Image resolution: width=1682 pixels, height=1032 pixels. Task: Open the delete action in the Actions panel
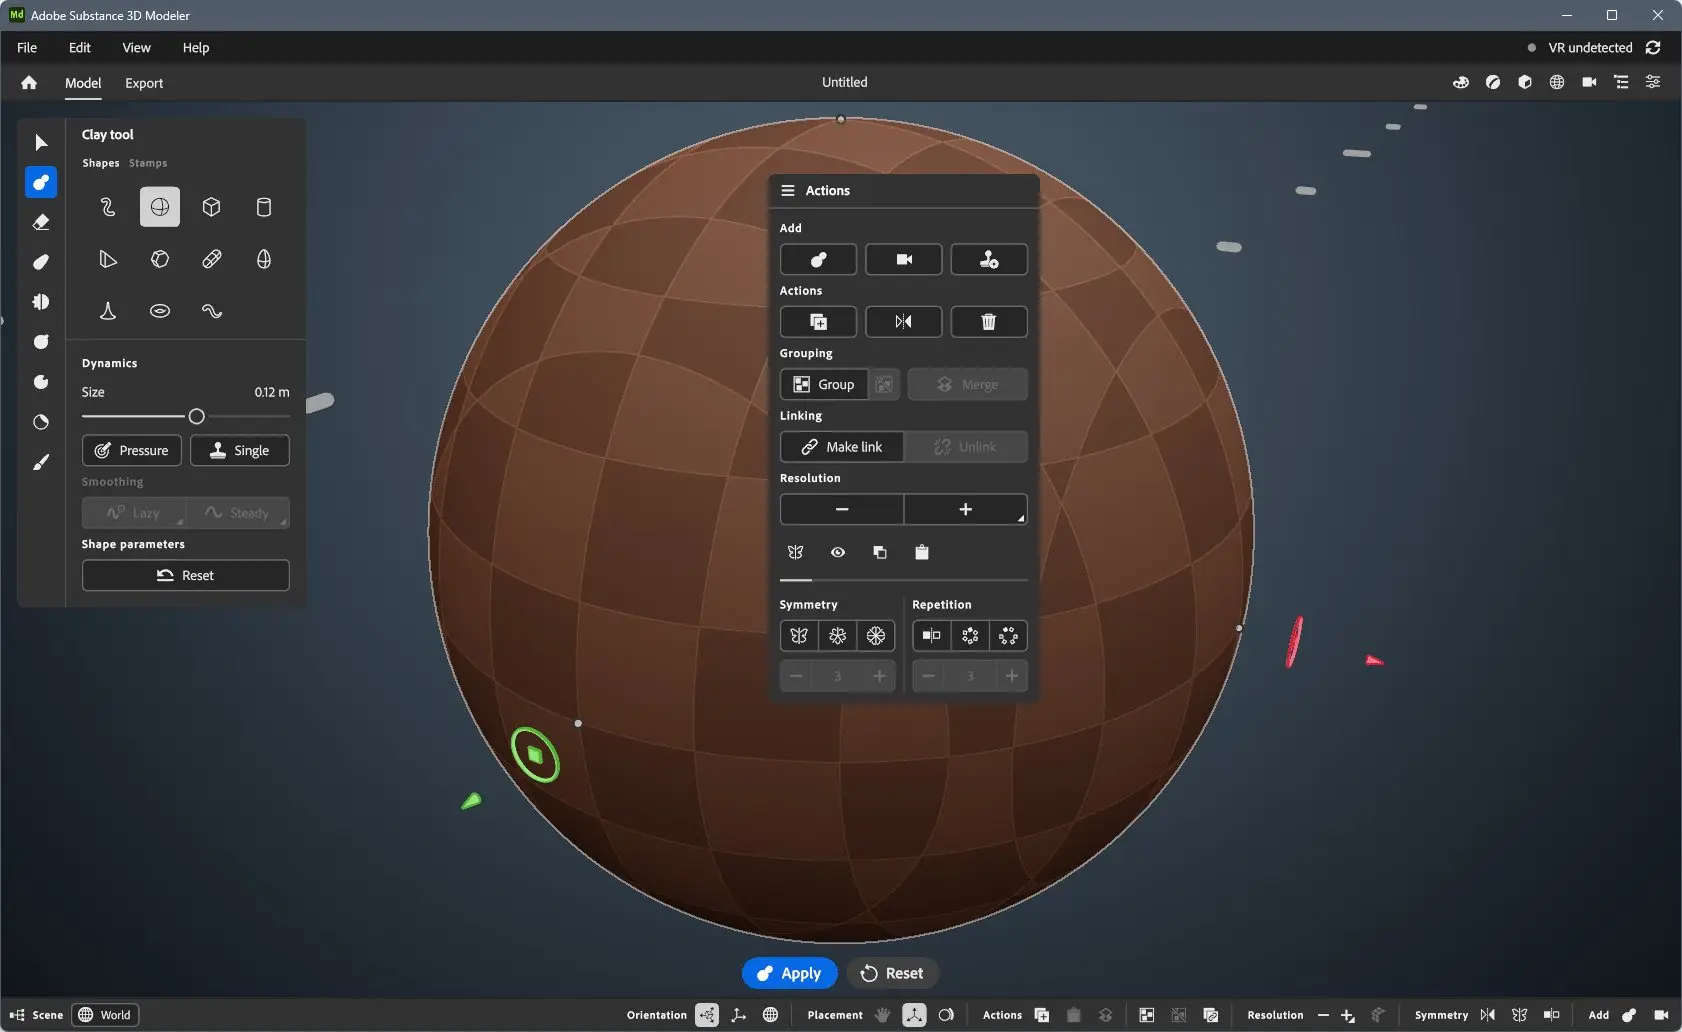coord(989,321)
